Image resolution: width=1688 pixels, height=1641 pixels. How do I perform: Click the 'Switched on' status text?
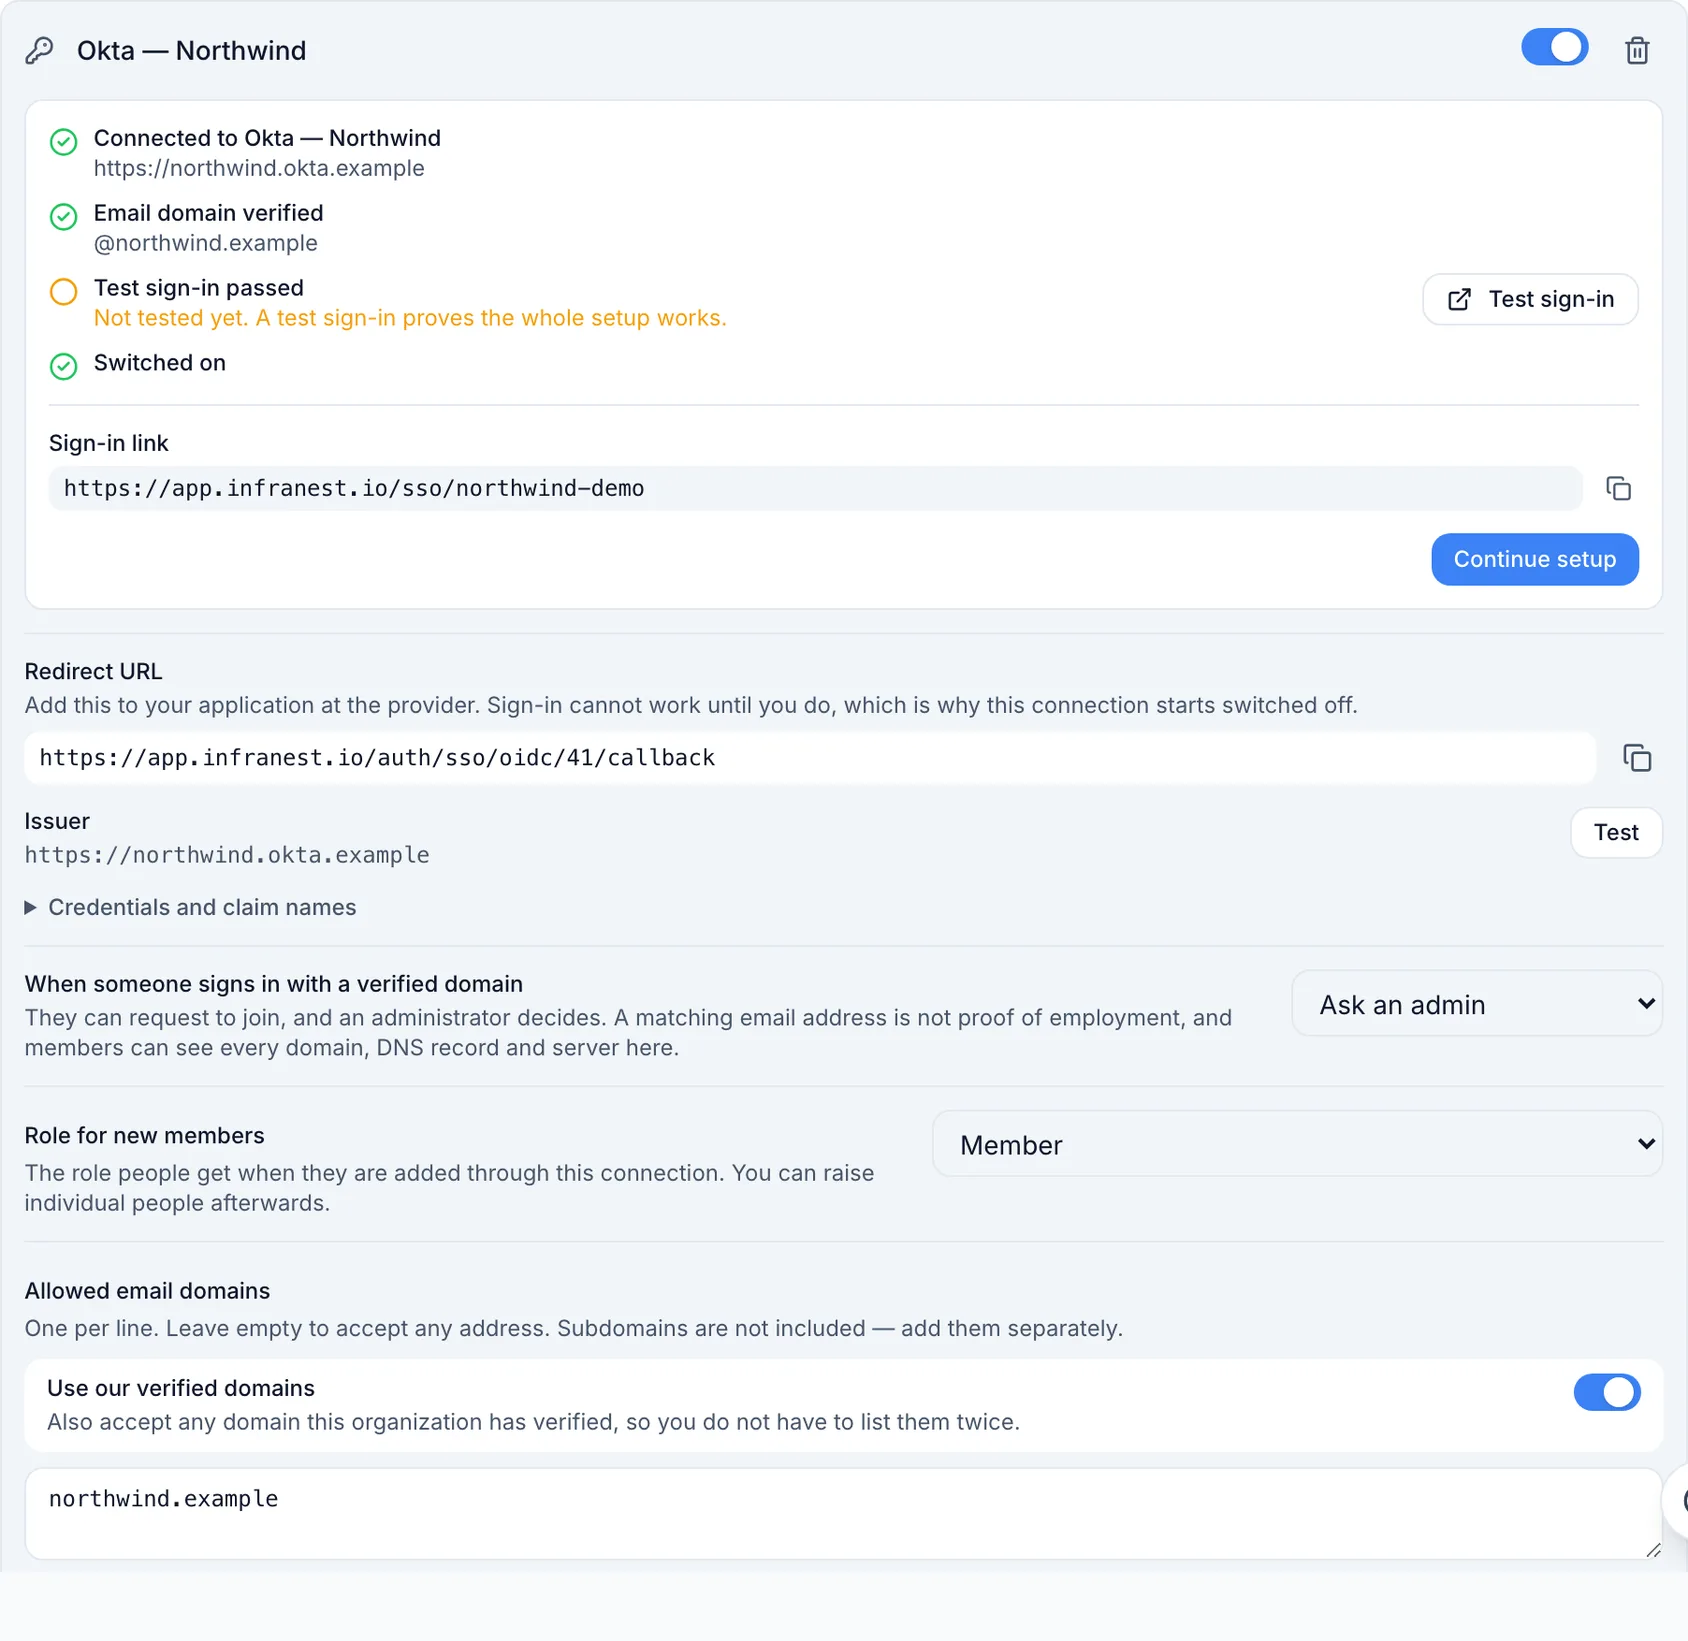click(x=159, y=363)
